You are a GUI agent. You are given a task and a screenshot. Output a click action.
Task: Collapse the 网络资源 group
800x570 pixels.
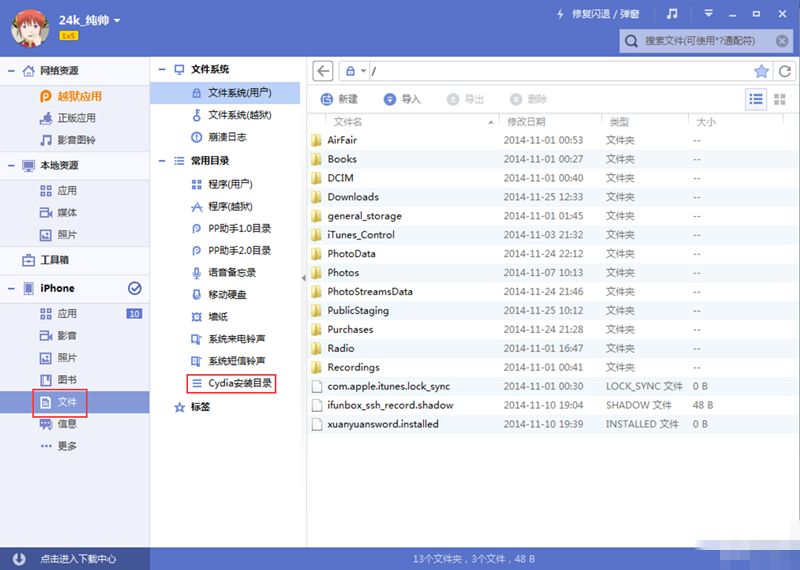[x=11, y=71]
